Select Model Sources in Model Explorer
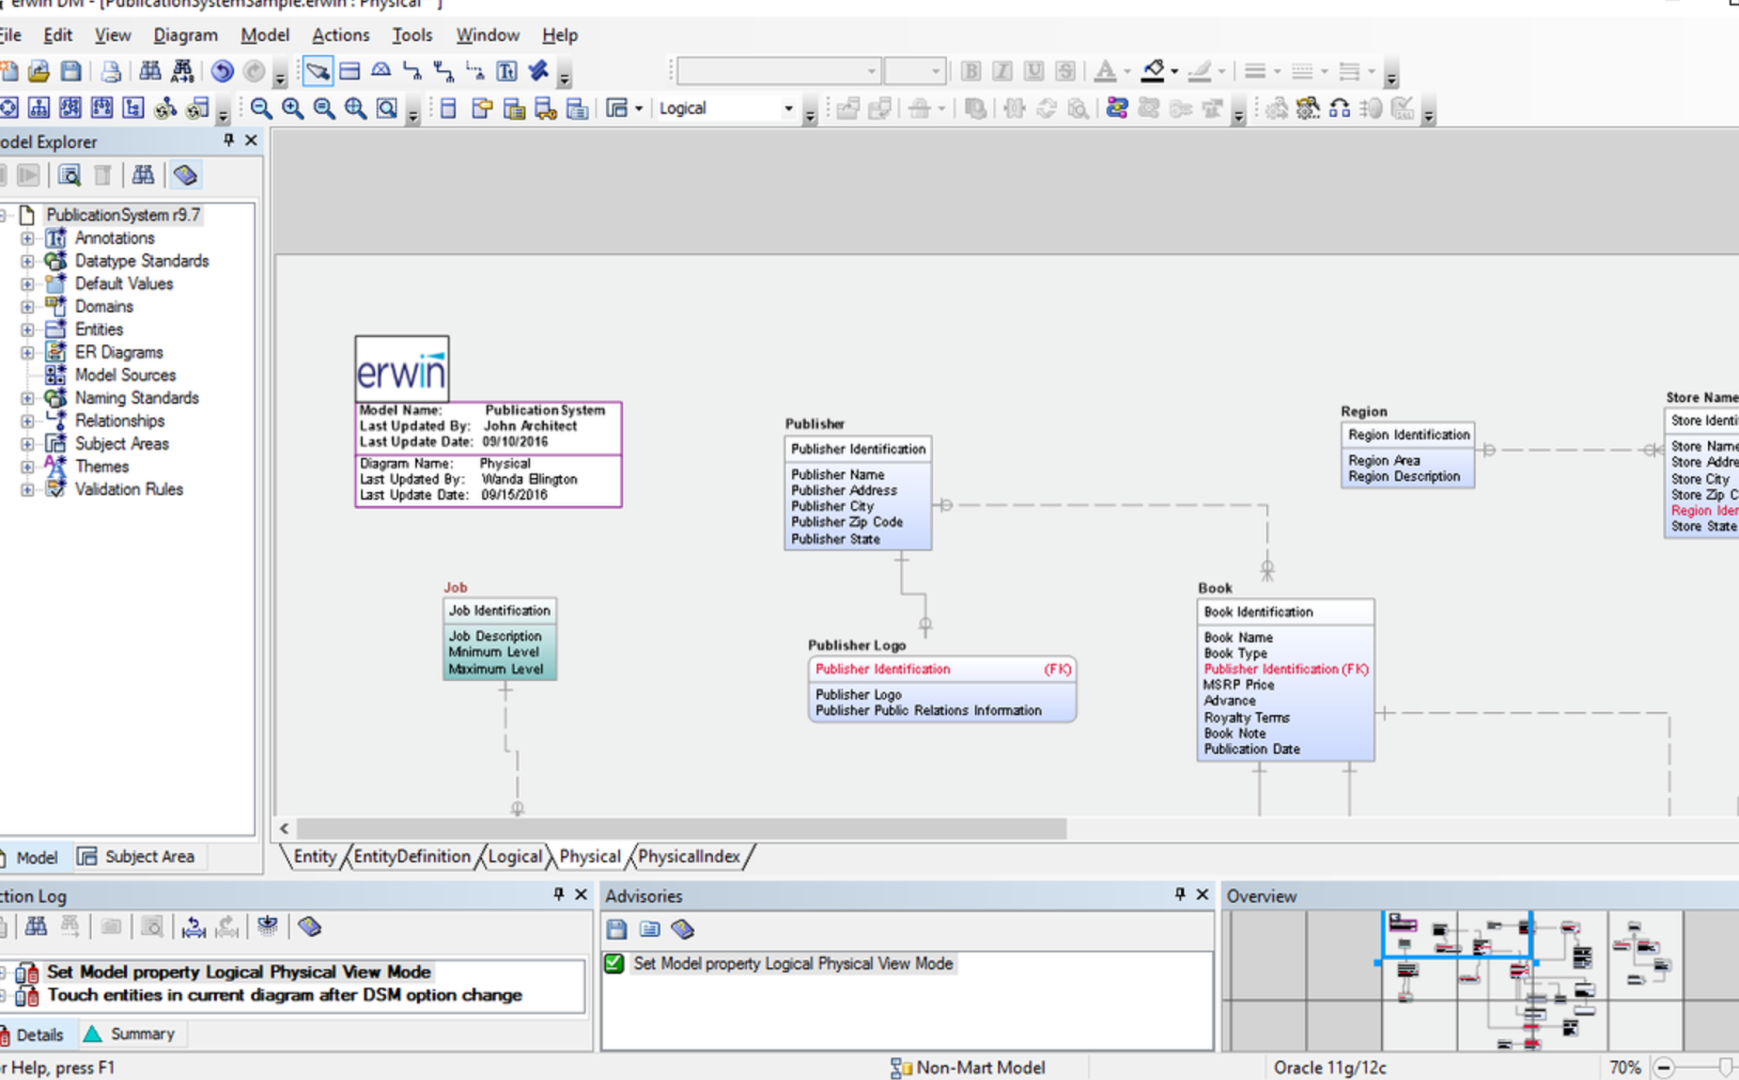1739x1080 pixels. tap(125, 375)
